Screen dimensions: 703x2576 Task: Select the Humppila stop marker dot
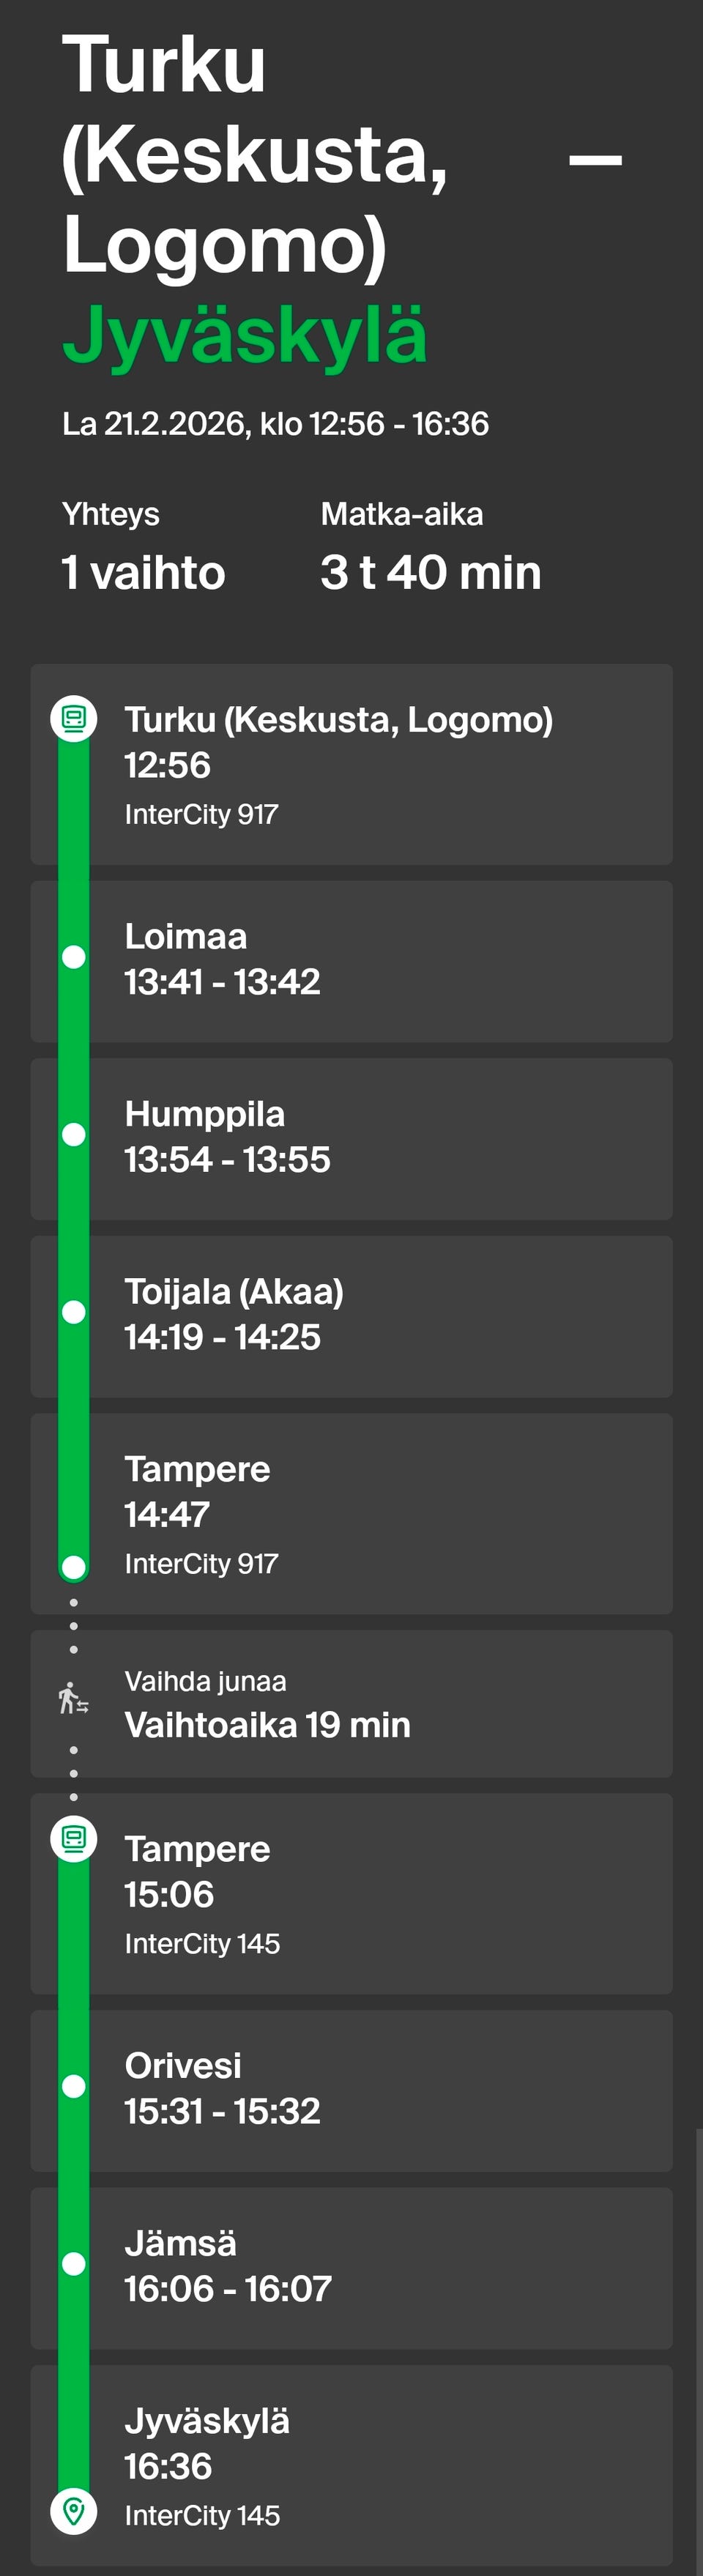pos(73,1134)
